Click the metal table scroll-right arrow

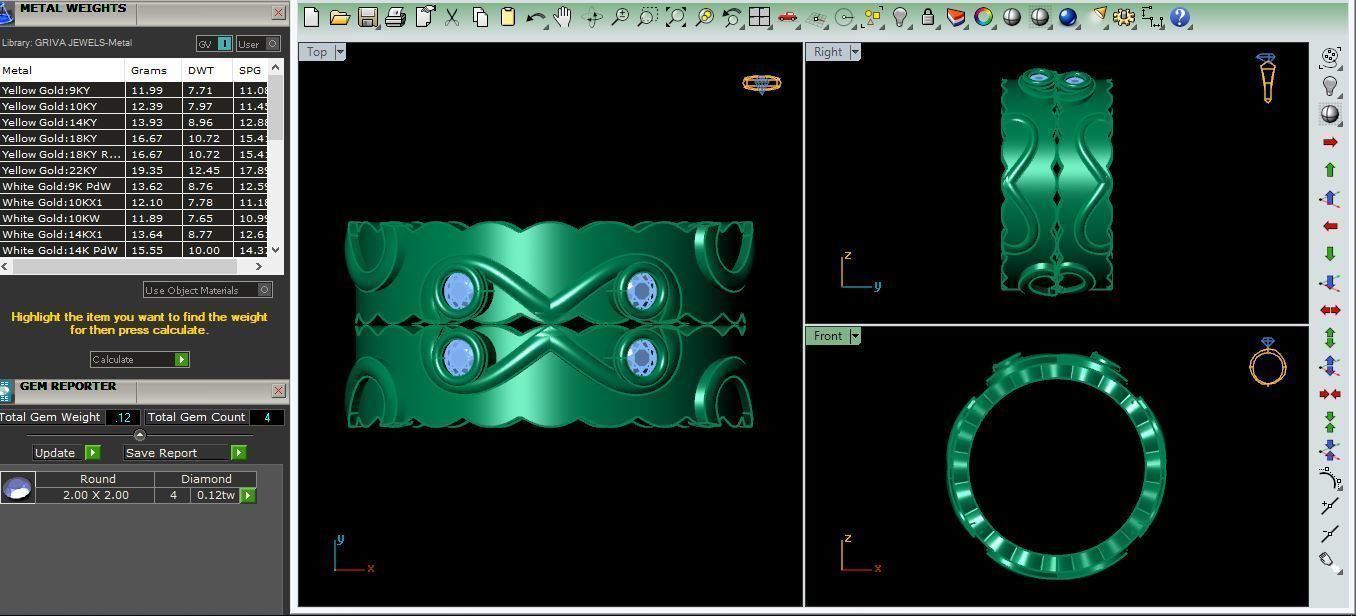[x=259, y=266]
